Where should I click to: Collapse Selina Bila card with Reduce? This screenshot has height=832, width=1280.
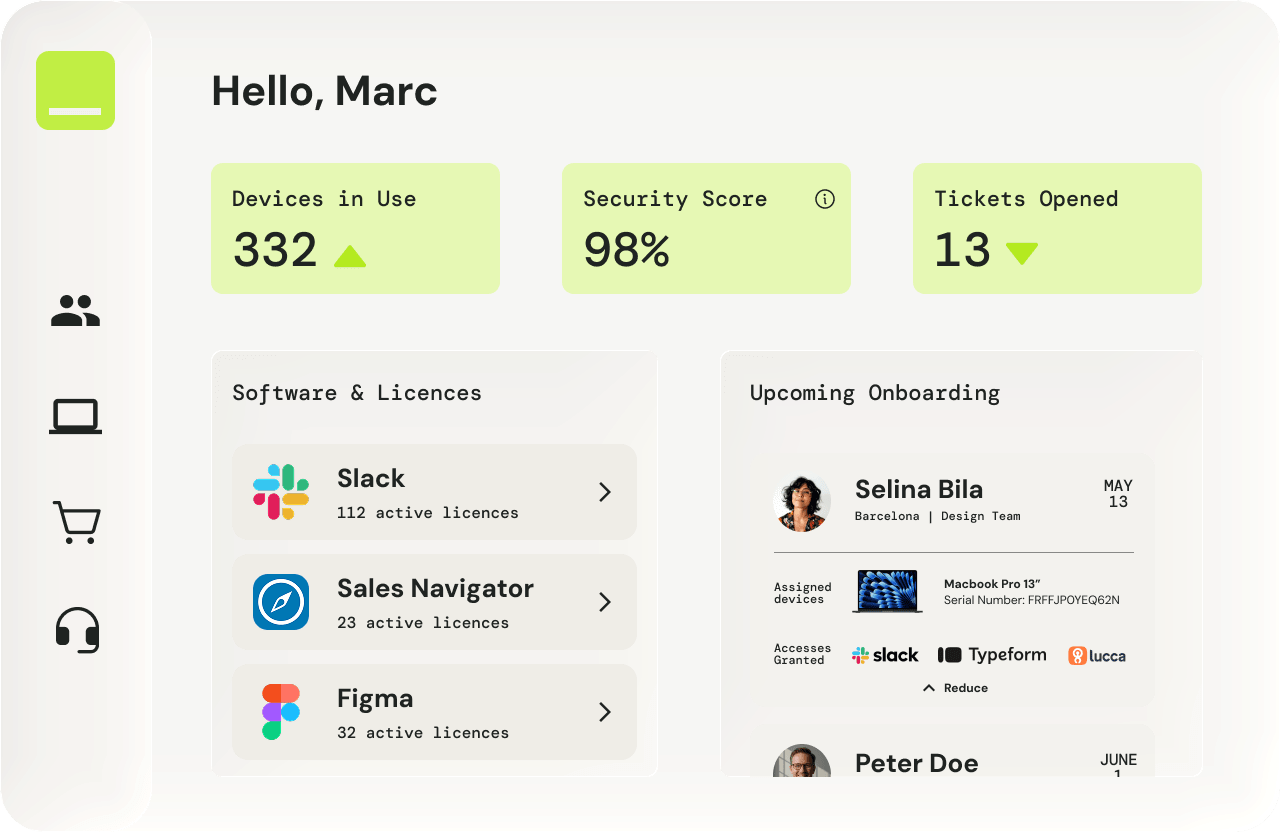[955, 688]
